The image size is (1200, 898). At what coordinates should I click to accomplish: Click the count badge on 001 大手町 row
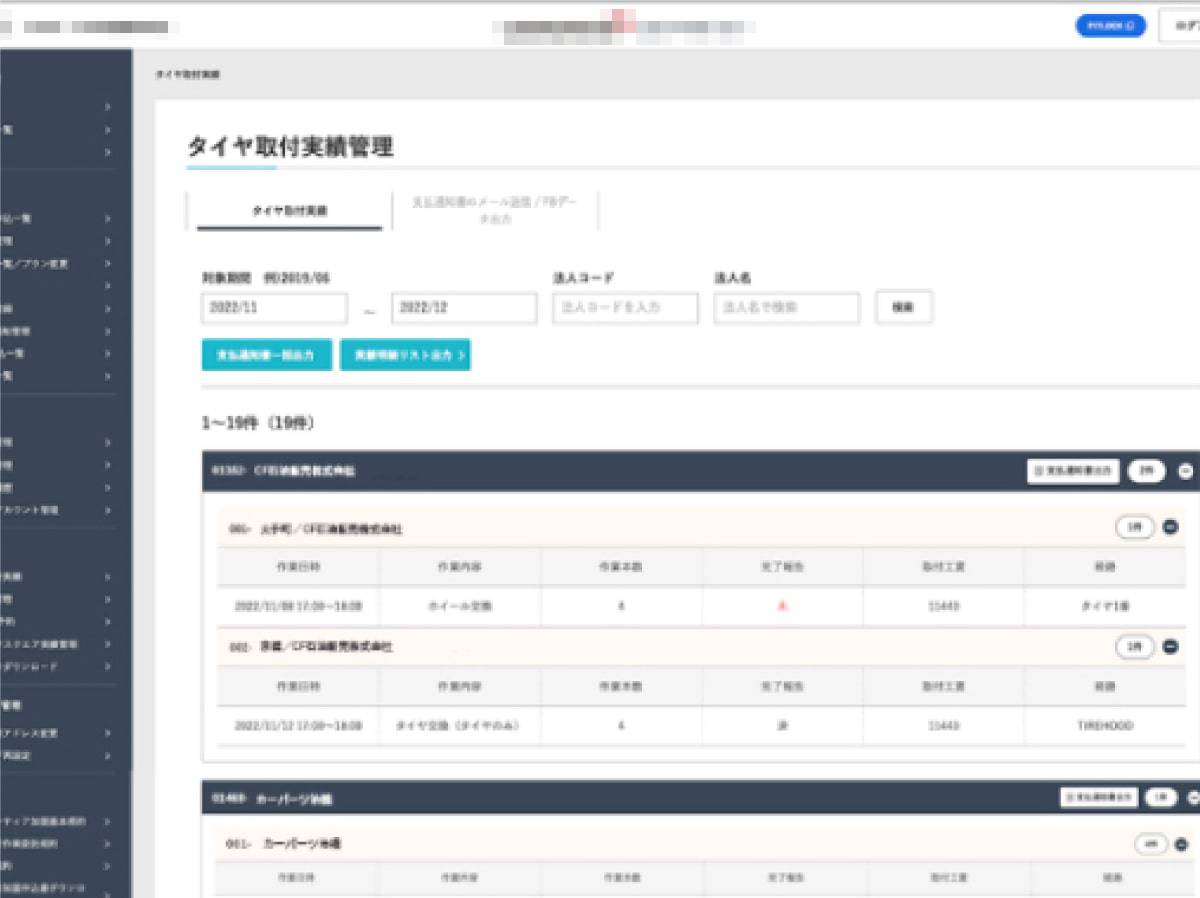(1134, 527)
